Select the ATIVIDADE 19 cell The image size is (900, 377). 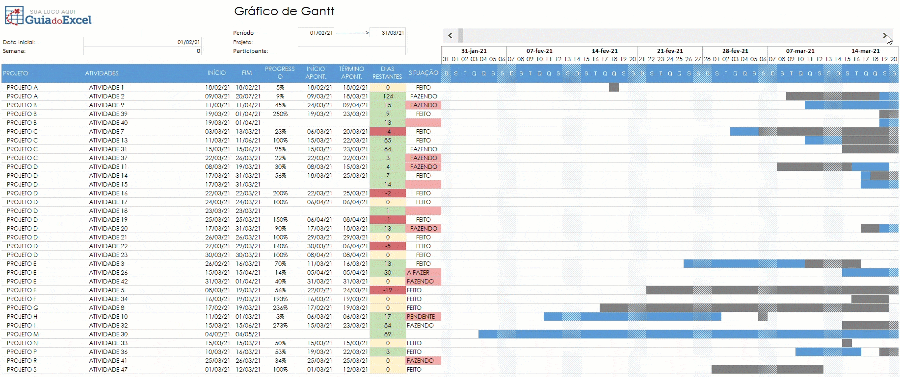click(x=108, y=219)
